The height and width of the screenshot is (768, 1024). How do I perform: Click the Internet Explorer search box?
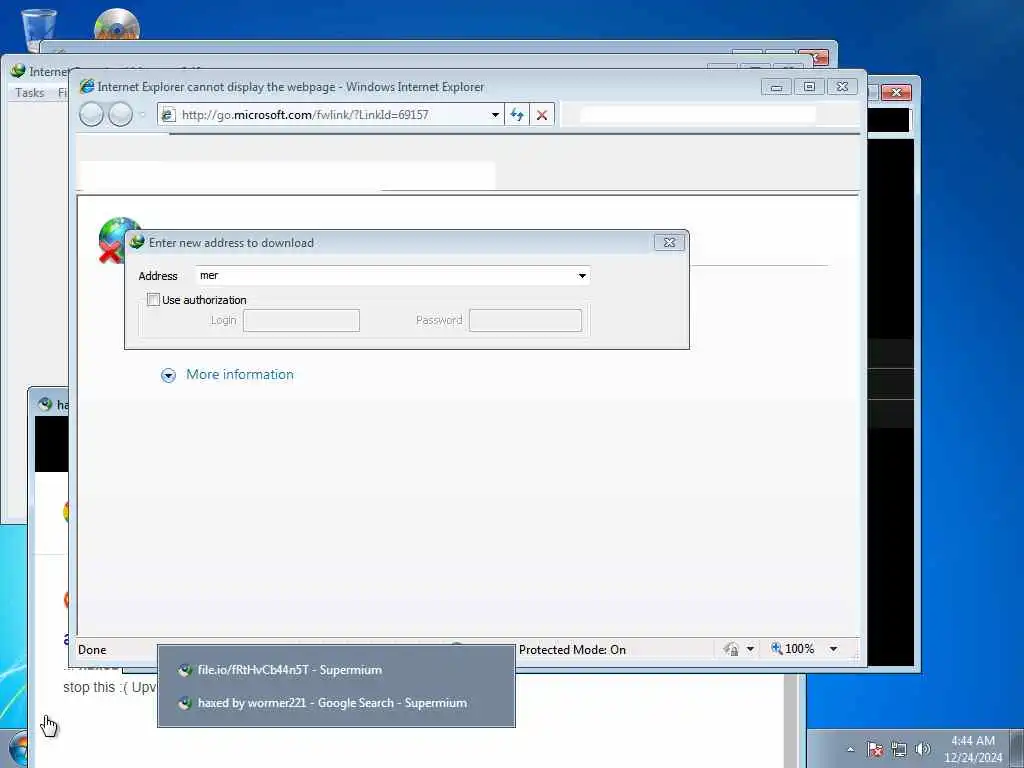click(697, 115)
